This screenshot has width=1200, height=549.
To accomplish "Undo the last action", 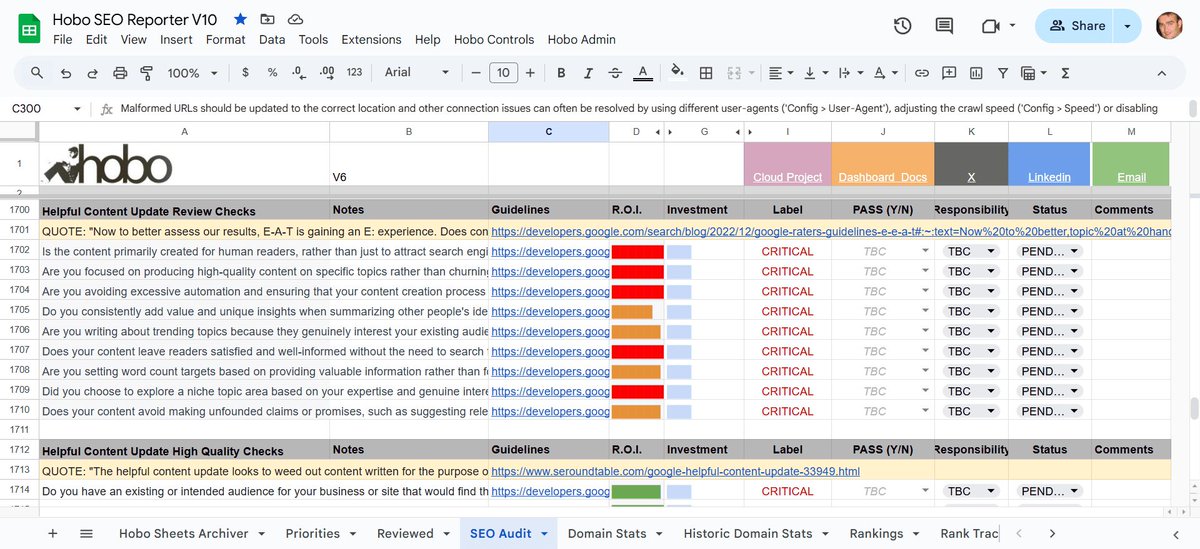I will pyautogui.click(x=65, y=73).
